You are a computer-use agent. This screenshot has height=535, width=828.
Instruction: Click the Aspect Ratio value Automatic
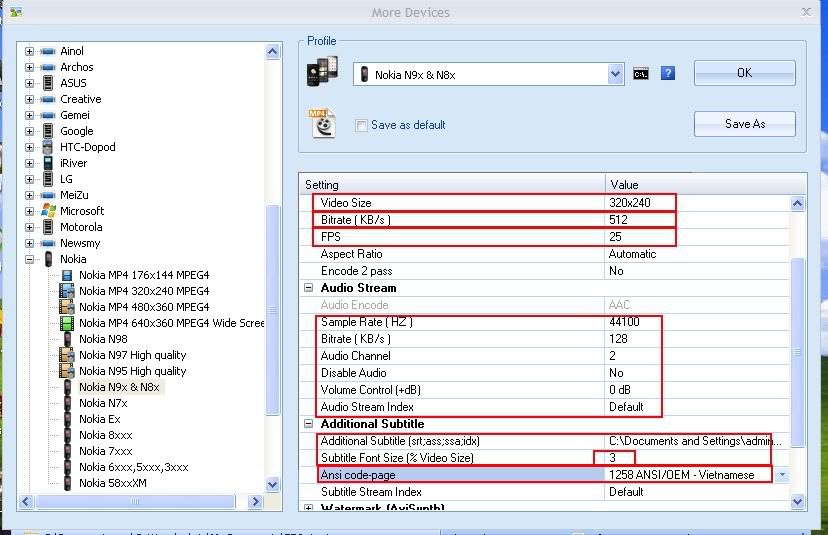pos(632,254)
